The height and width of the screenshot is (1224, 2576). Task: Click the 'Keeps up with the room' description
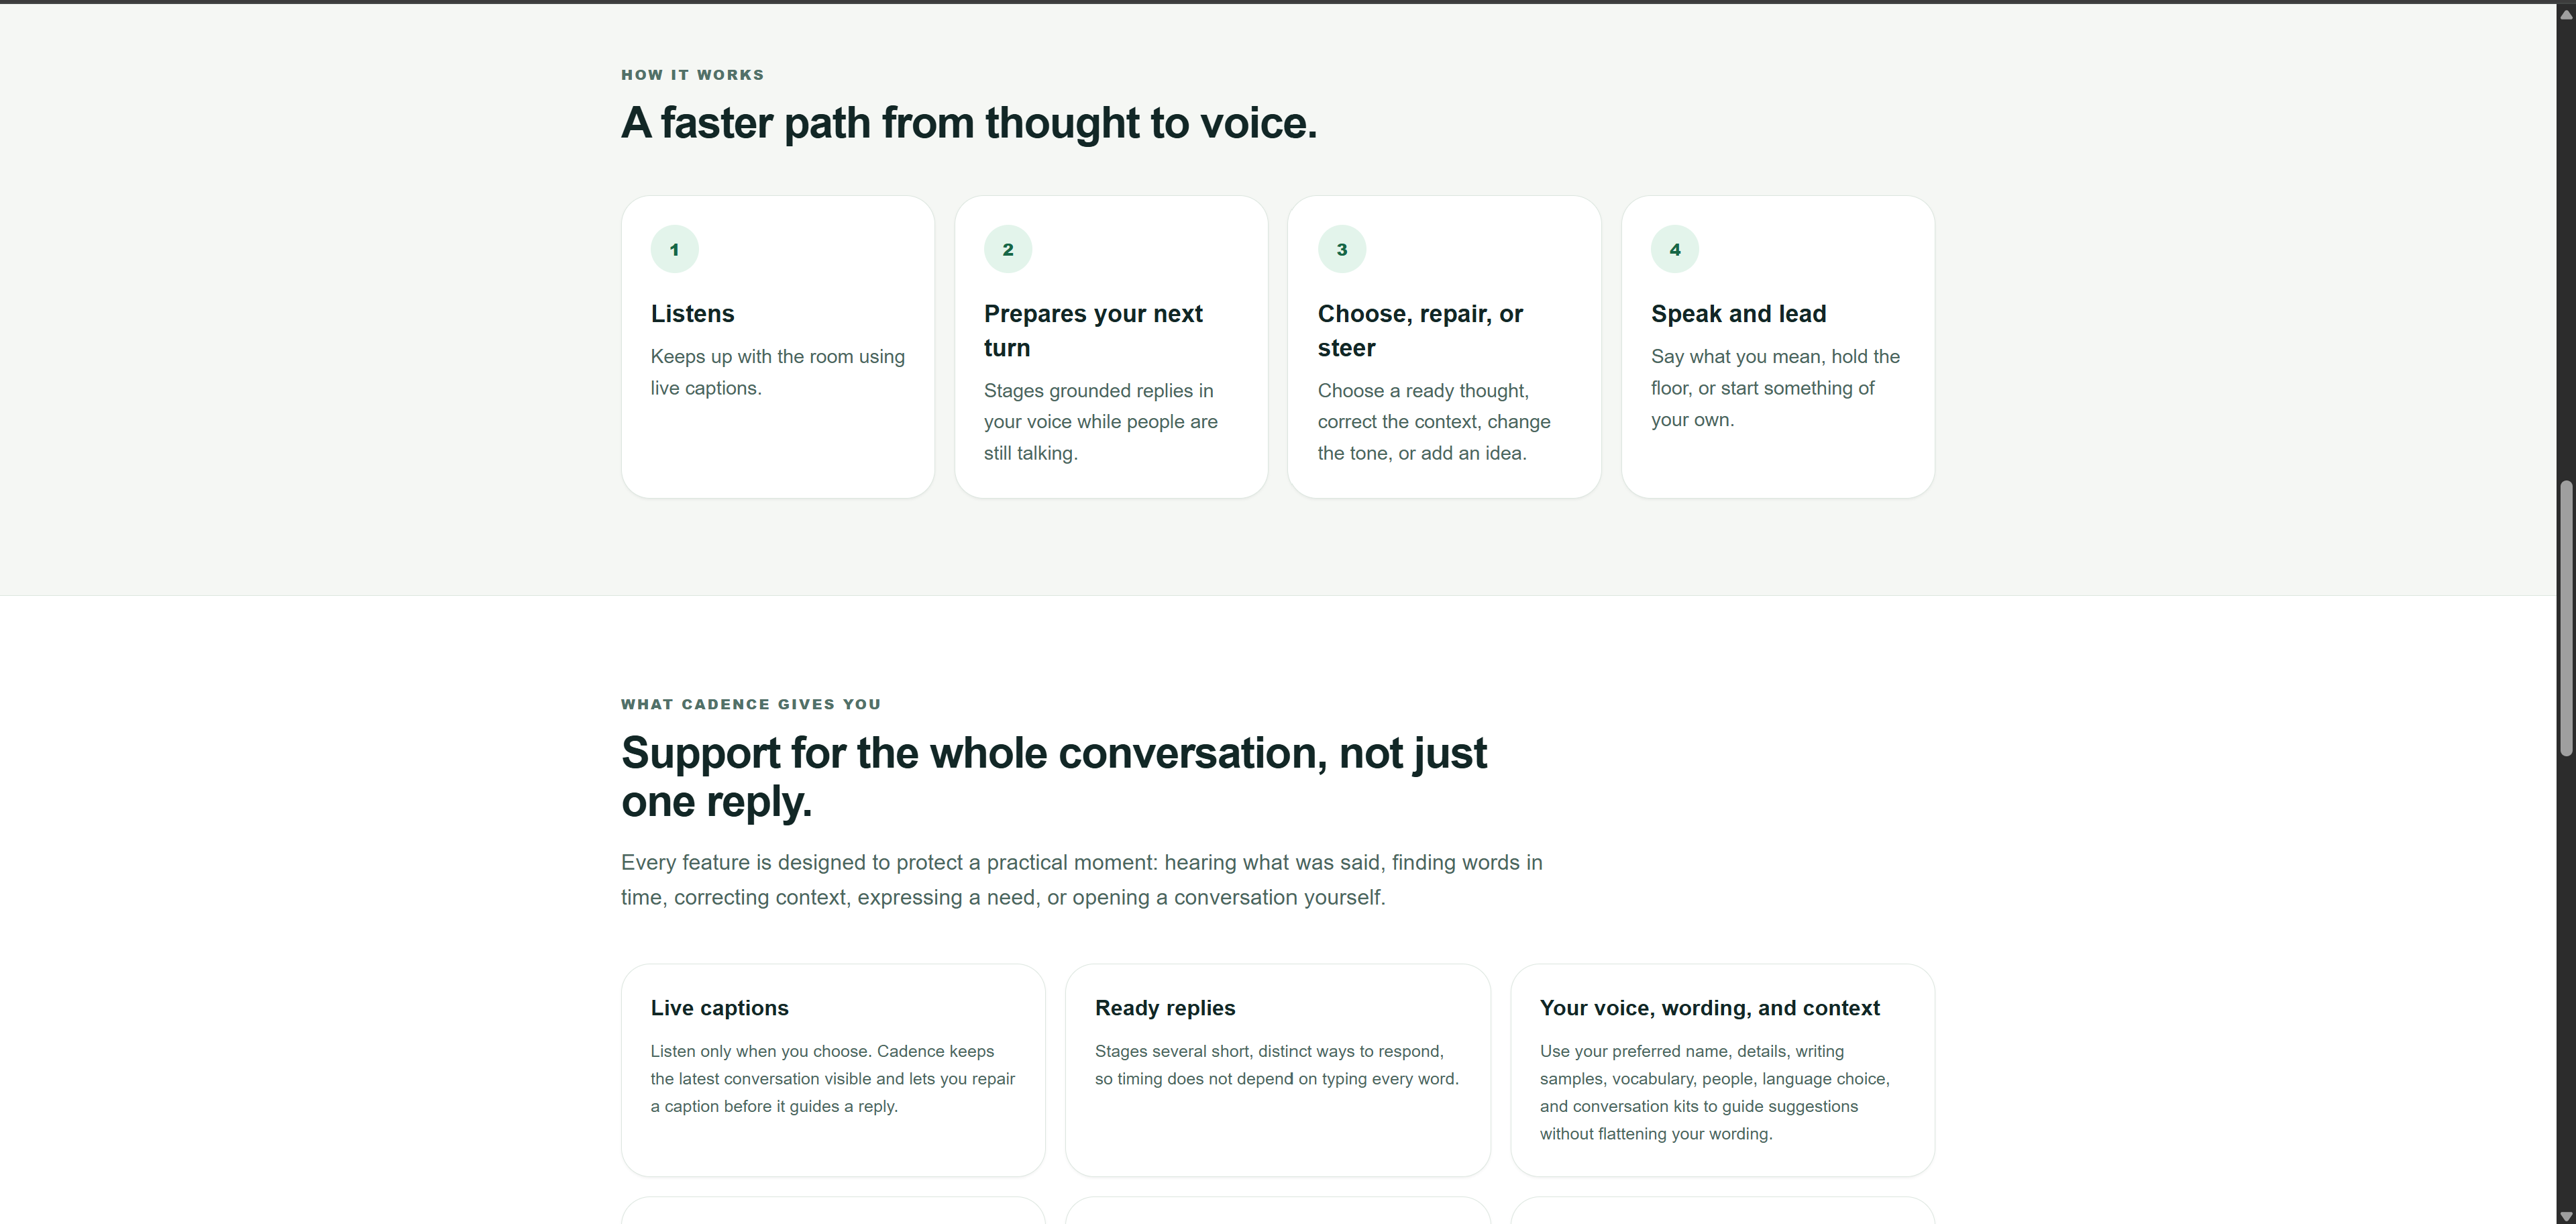click(778, 372)
